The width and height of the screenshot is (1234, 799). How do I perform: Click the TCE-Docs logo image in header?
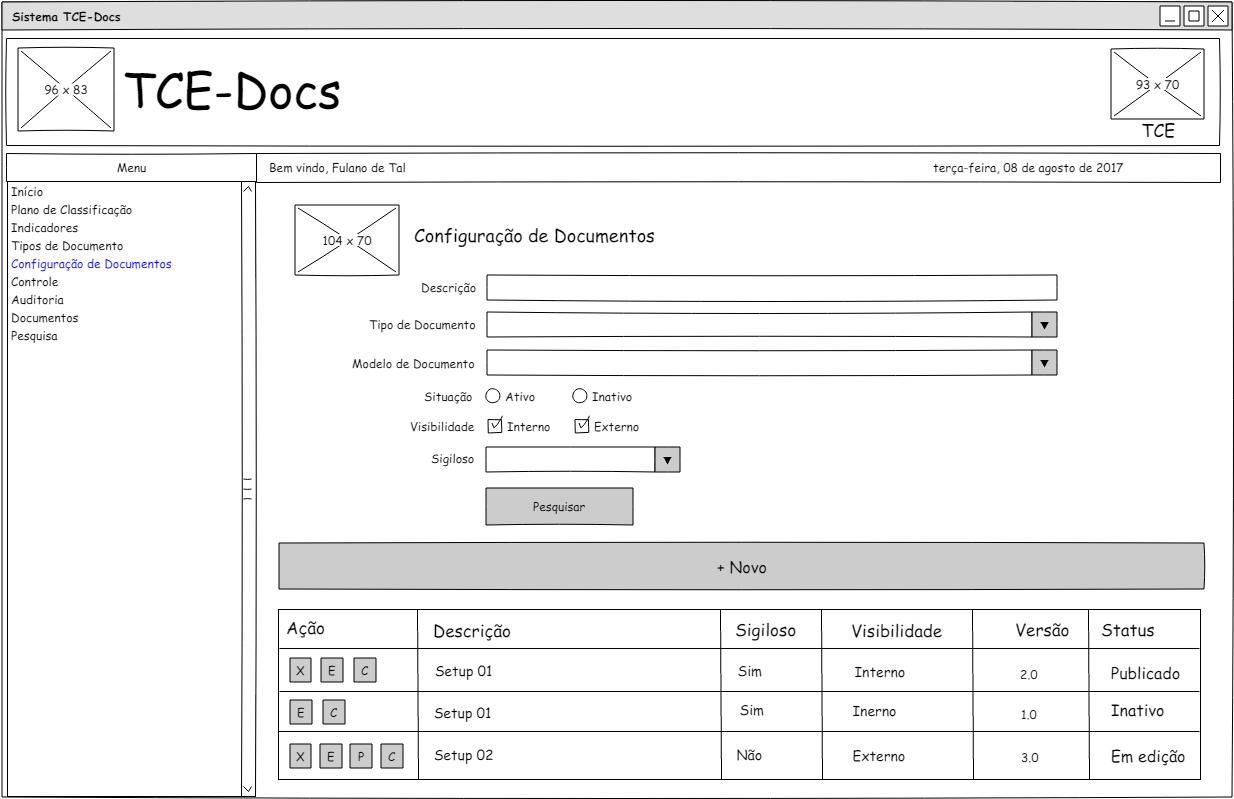point(66,89)
